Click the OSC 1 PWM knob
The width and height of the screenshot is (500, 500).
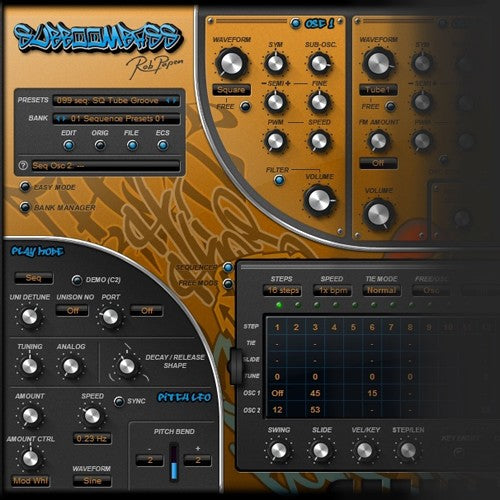point(275,141)
